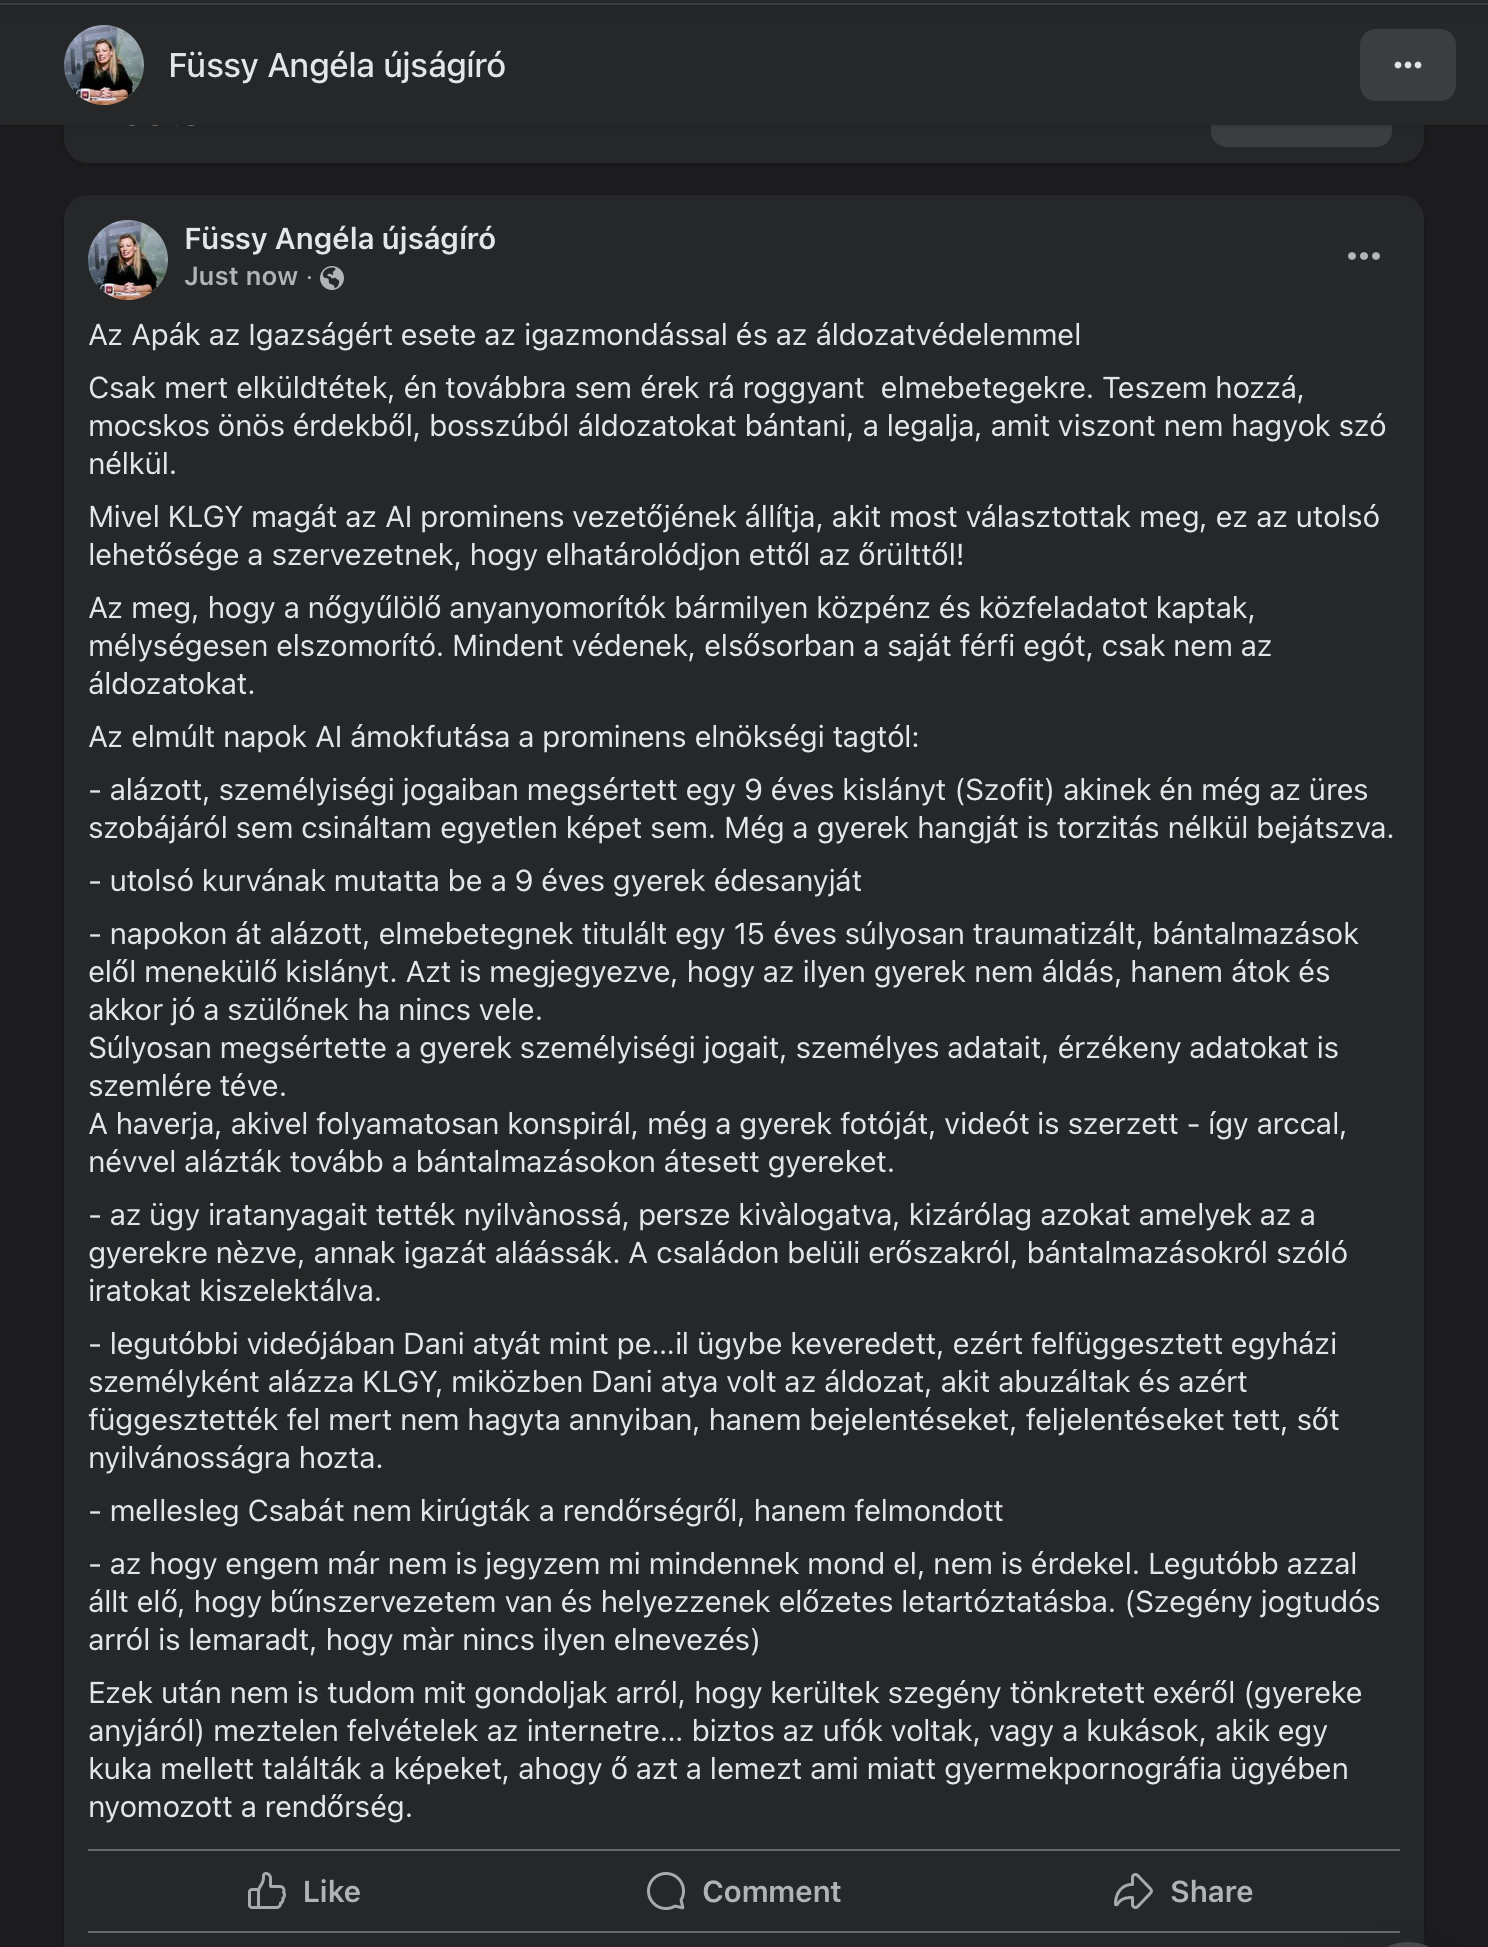Open the three-dot button in the page header
This screenshot has width=1488, height=1947.
[x=1407, y=65]
